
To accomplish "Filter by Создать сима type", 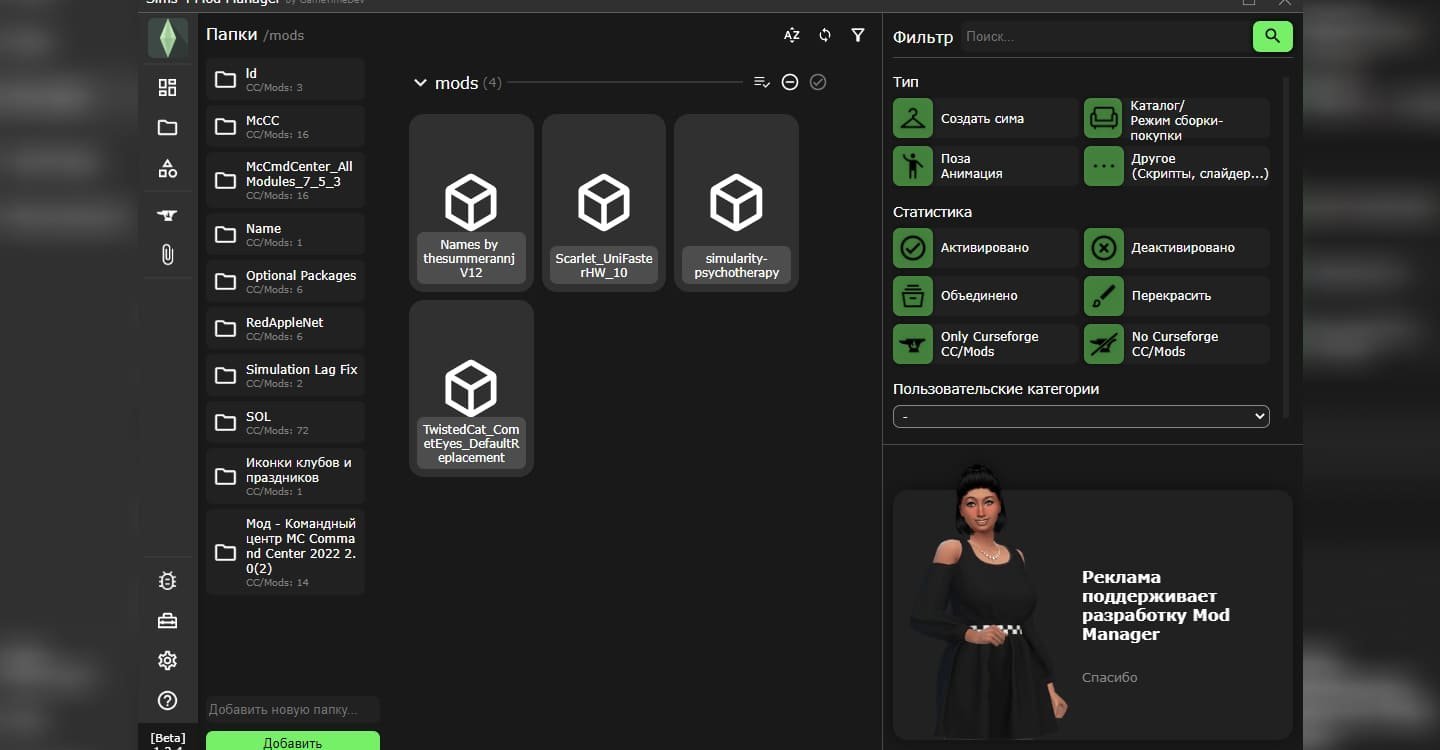I will [985, 118].
